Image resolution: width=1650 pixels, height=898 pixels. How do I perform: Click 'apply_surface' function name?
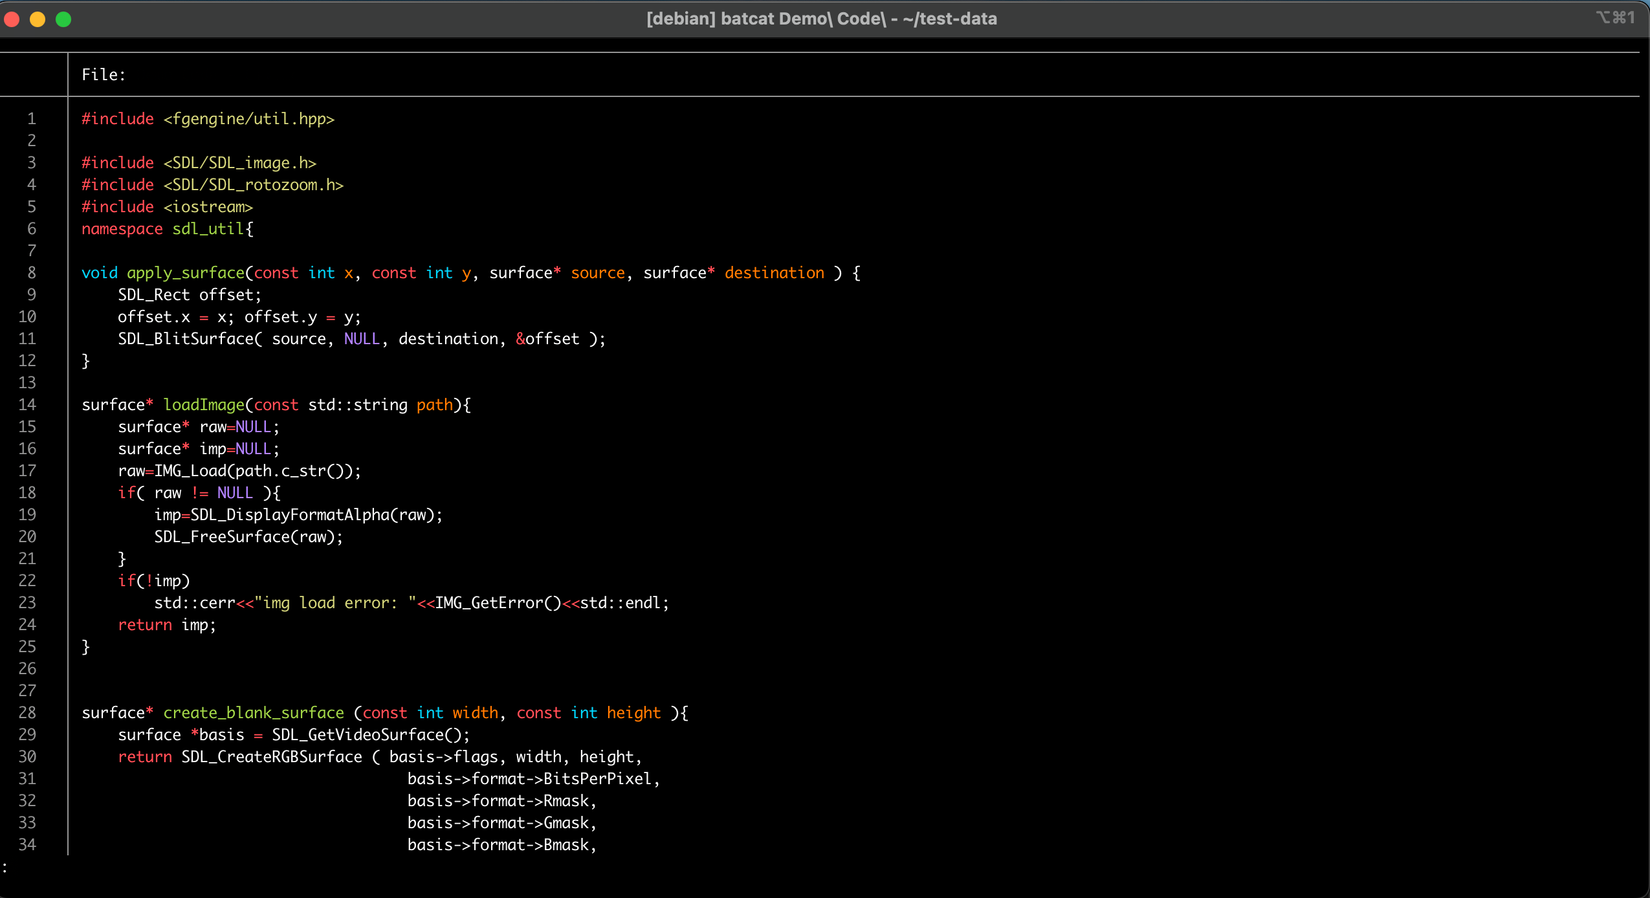click(185, 273)
